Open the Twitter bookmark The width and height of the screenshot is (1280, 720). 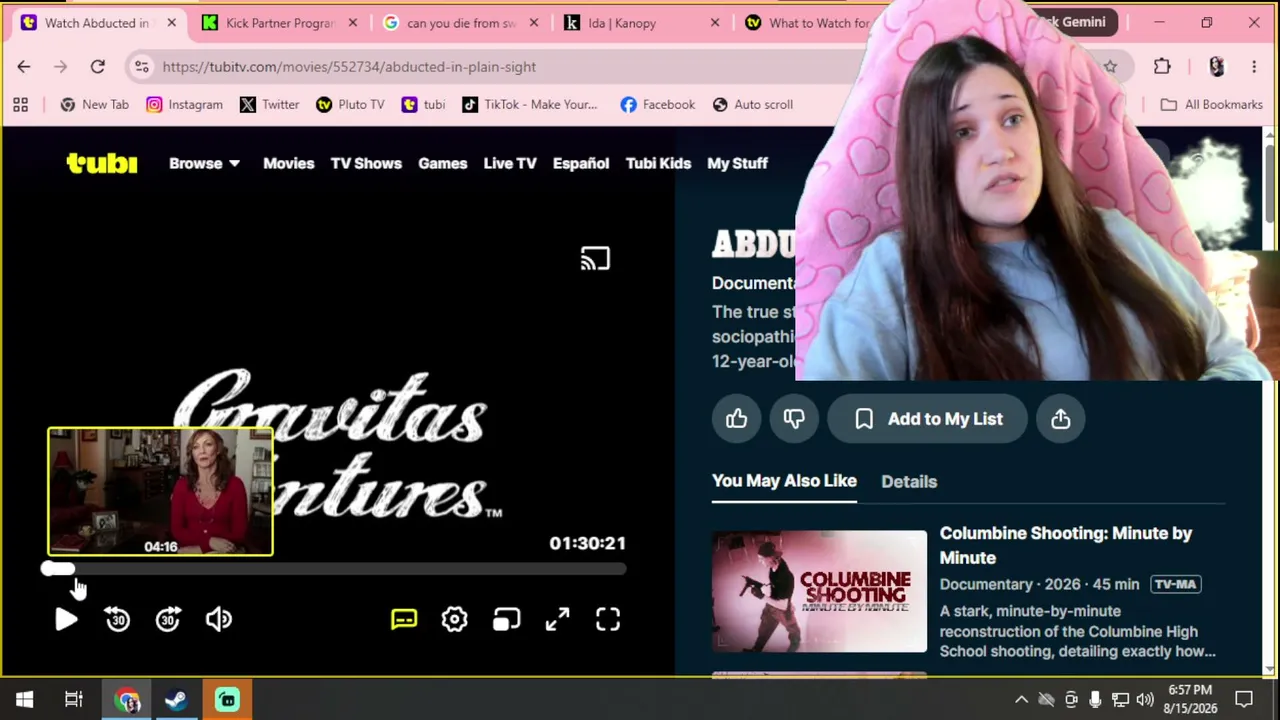[270, 104]
